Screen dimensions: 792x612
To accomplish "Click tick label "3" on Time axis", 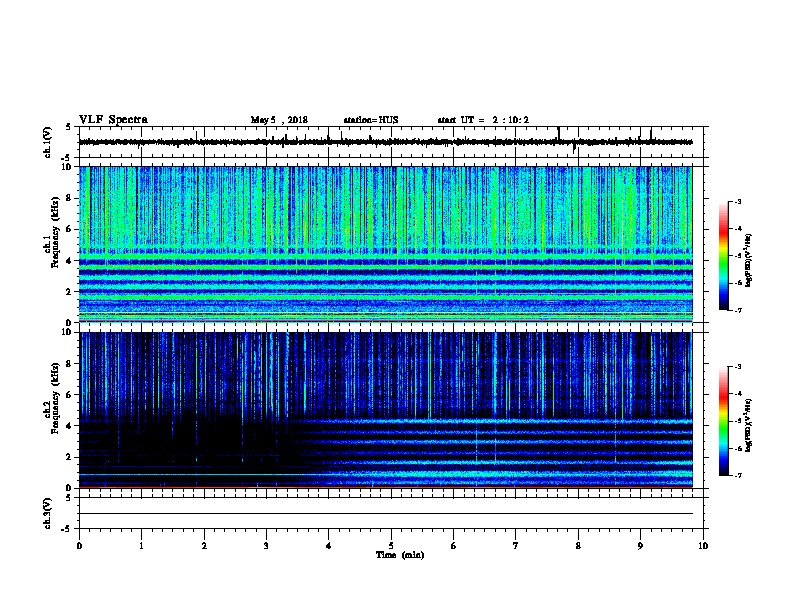I will [x=266, y=546].
